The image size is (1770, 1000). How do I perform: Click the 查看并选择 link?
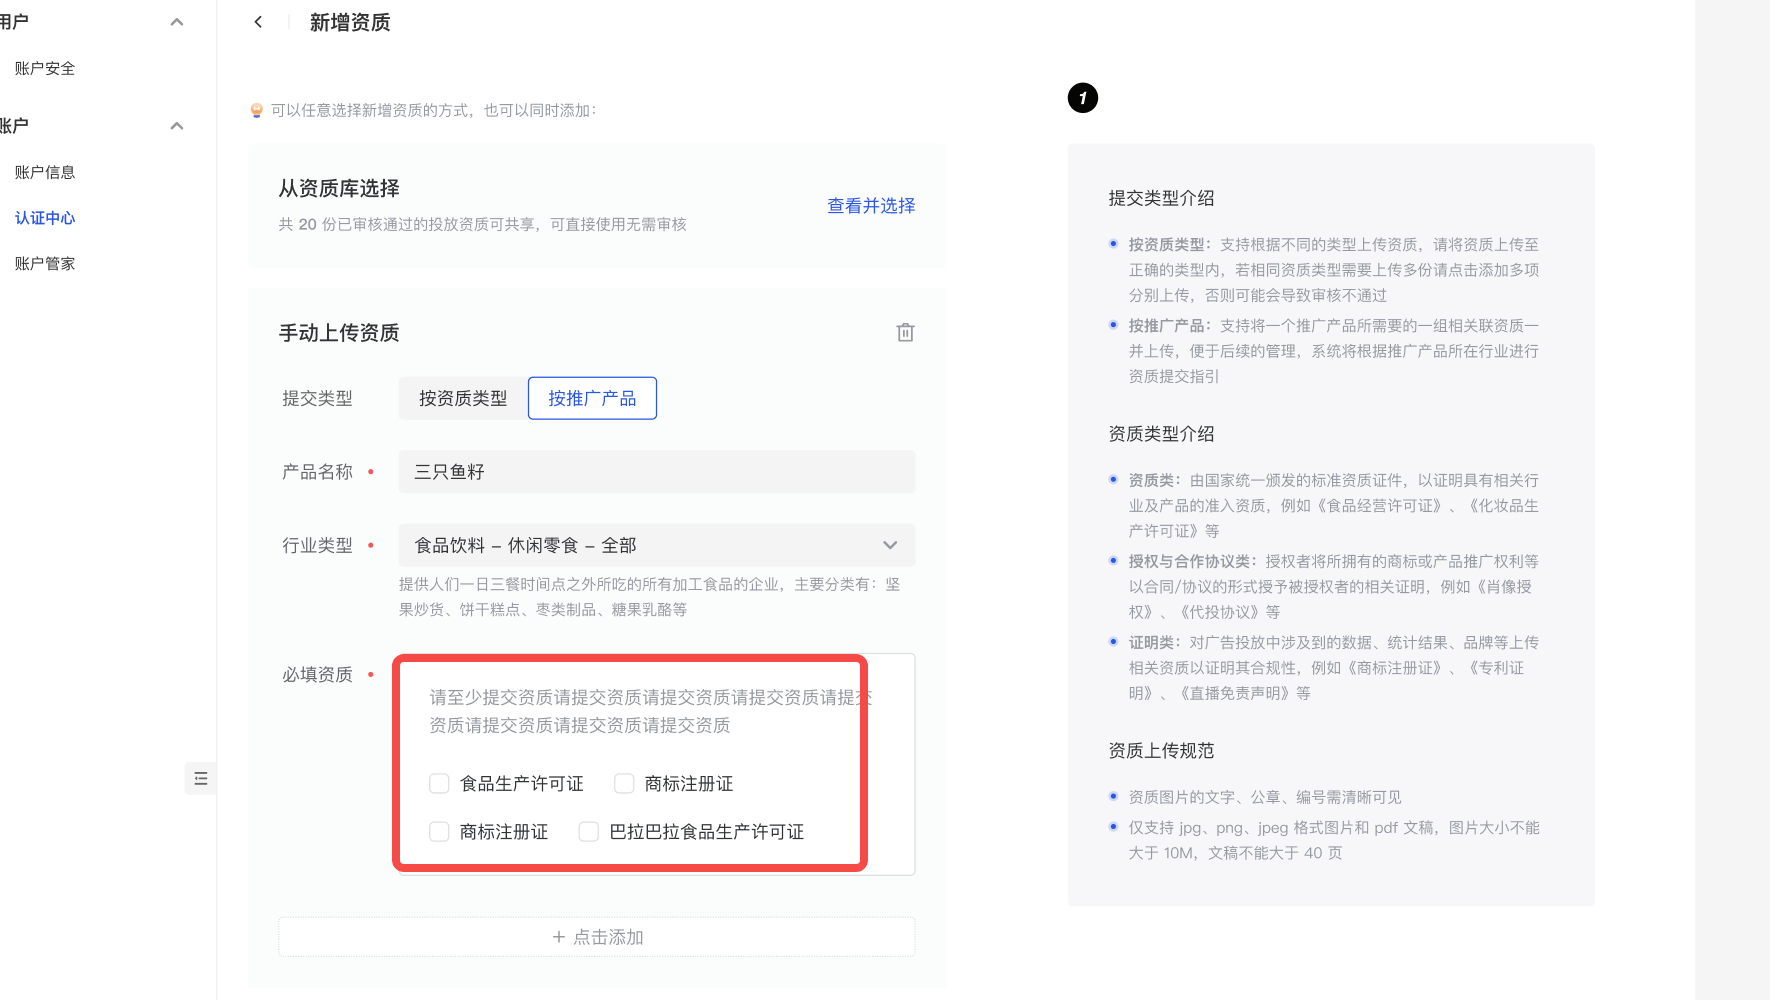(870, 206)
